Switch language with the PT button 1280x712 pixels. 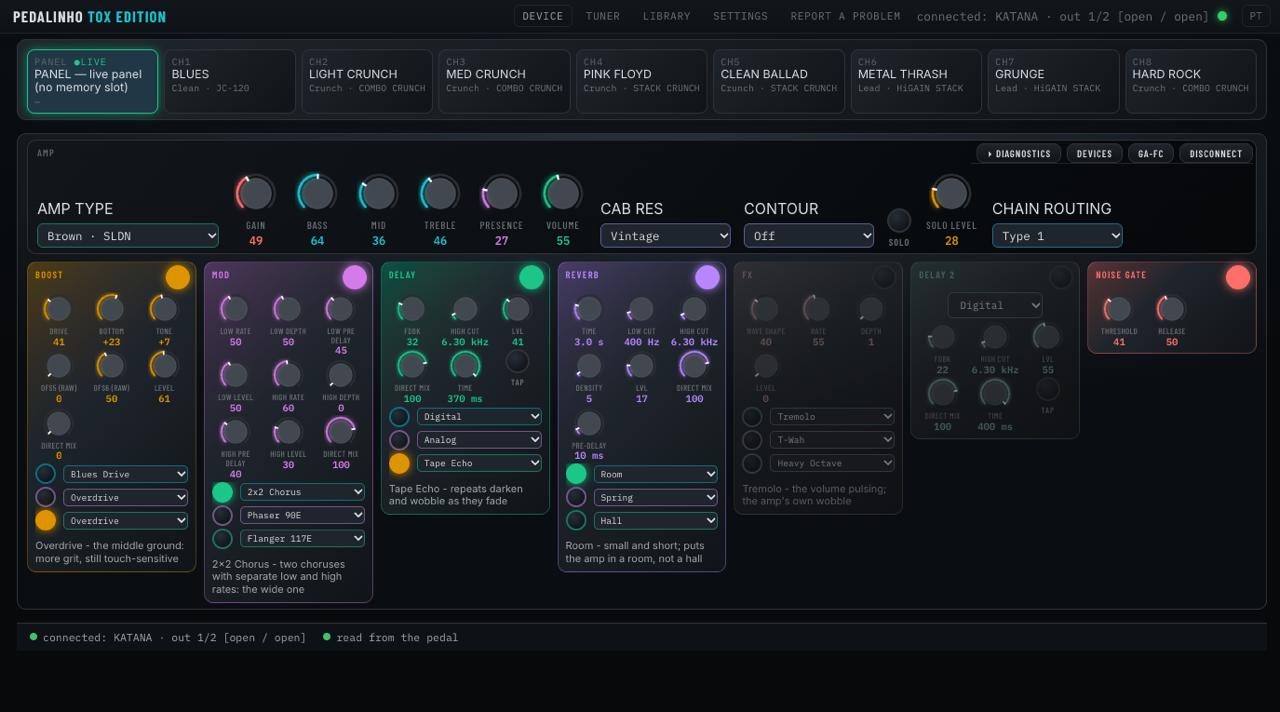point(1256,16)
